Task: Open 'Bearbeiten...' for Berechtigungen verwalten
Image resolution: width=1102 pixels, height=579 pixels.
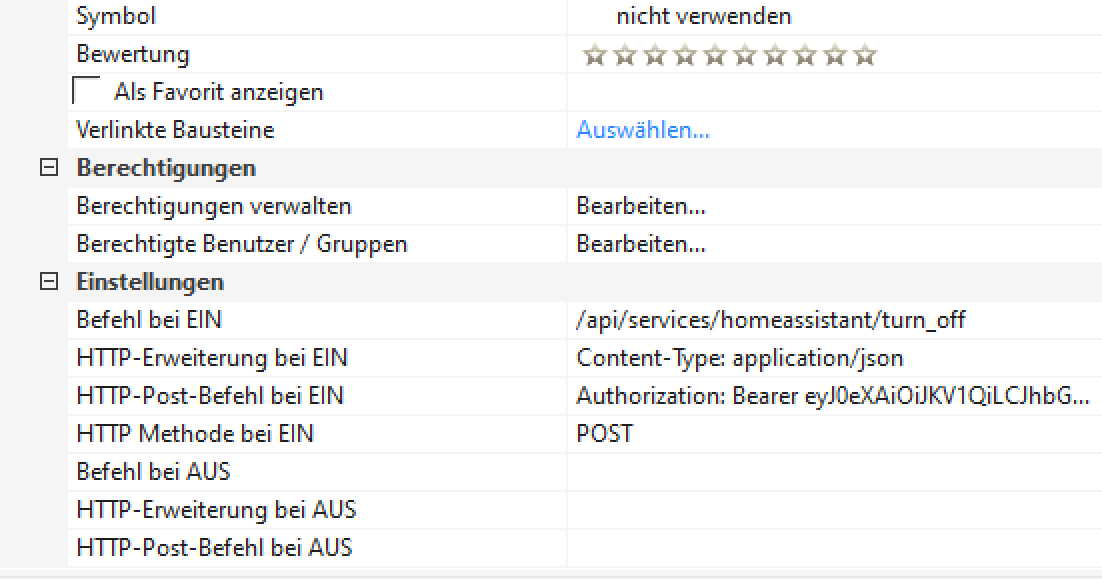Action: click(641, 206)
